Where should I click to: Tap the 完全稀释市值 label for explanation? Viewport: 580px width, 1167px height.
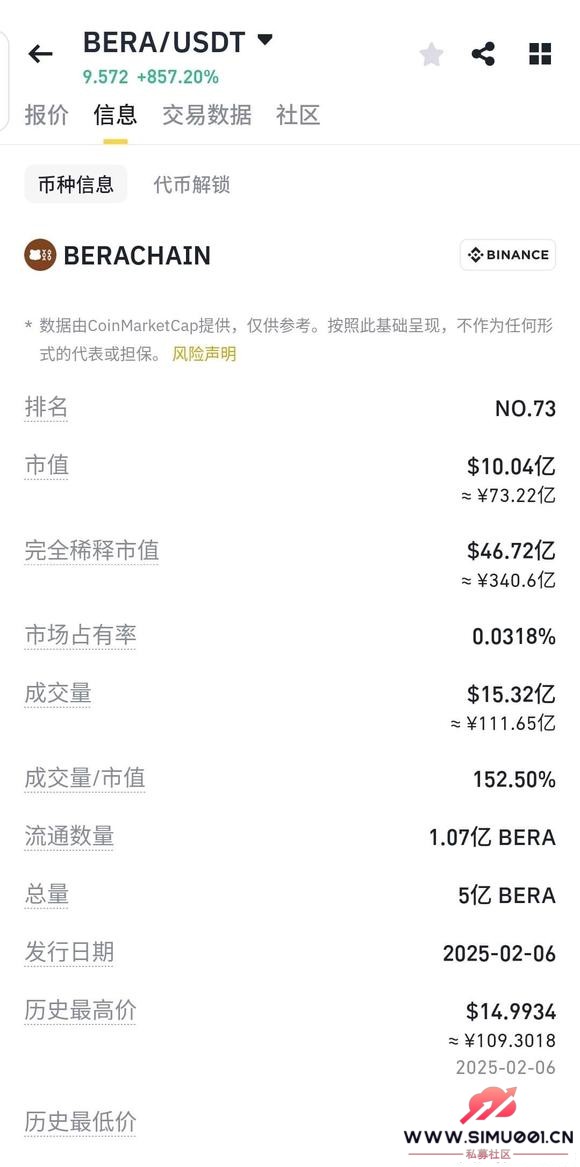click(92, 551)
